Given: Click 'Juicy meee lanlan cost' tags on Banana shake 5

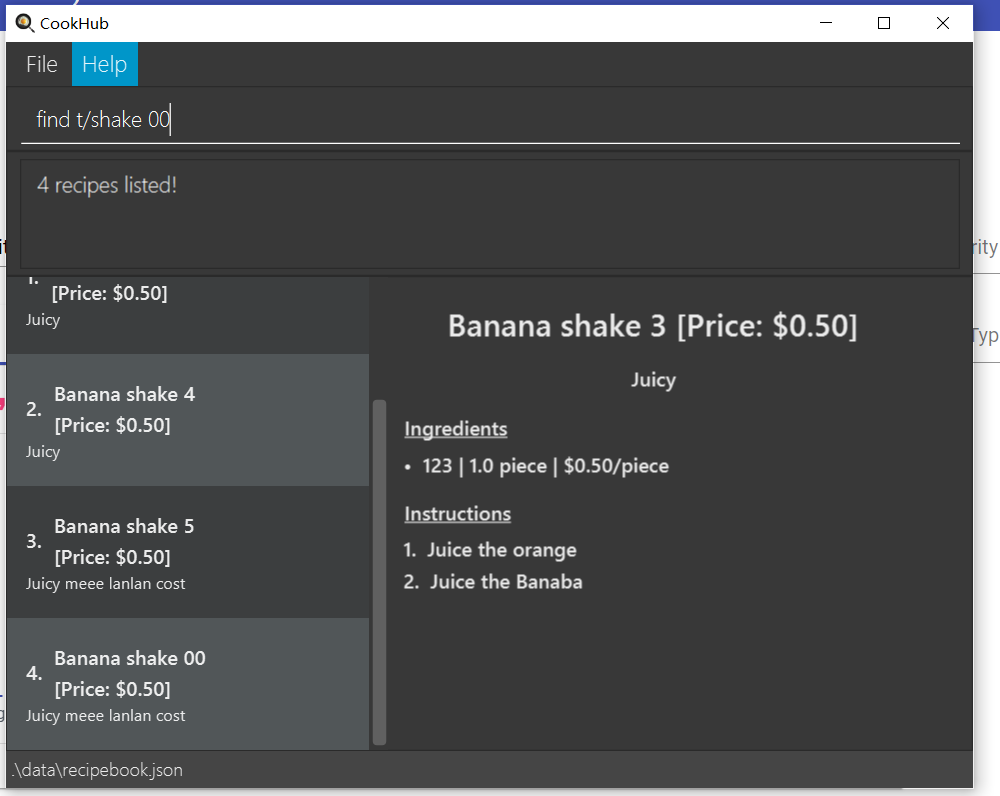Looking at the screenshot, I should click(x=105, y=584).
